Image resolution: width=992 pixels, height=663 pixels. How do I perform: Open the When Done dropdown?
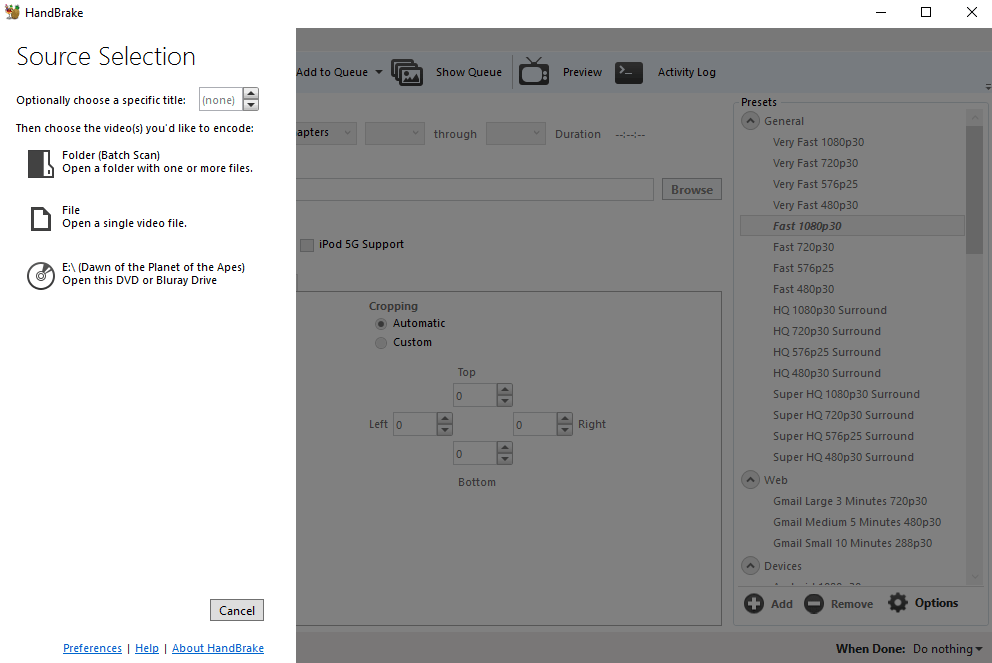(x=948, y=649)
